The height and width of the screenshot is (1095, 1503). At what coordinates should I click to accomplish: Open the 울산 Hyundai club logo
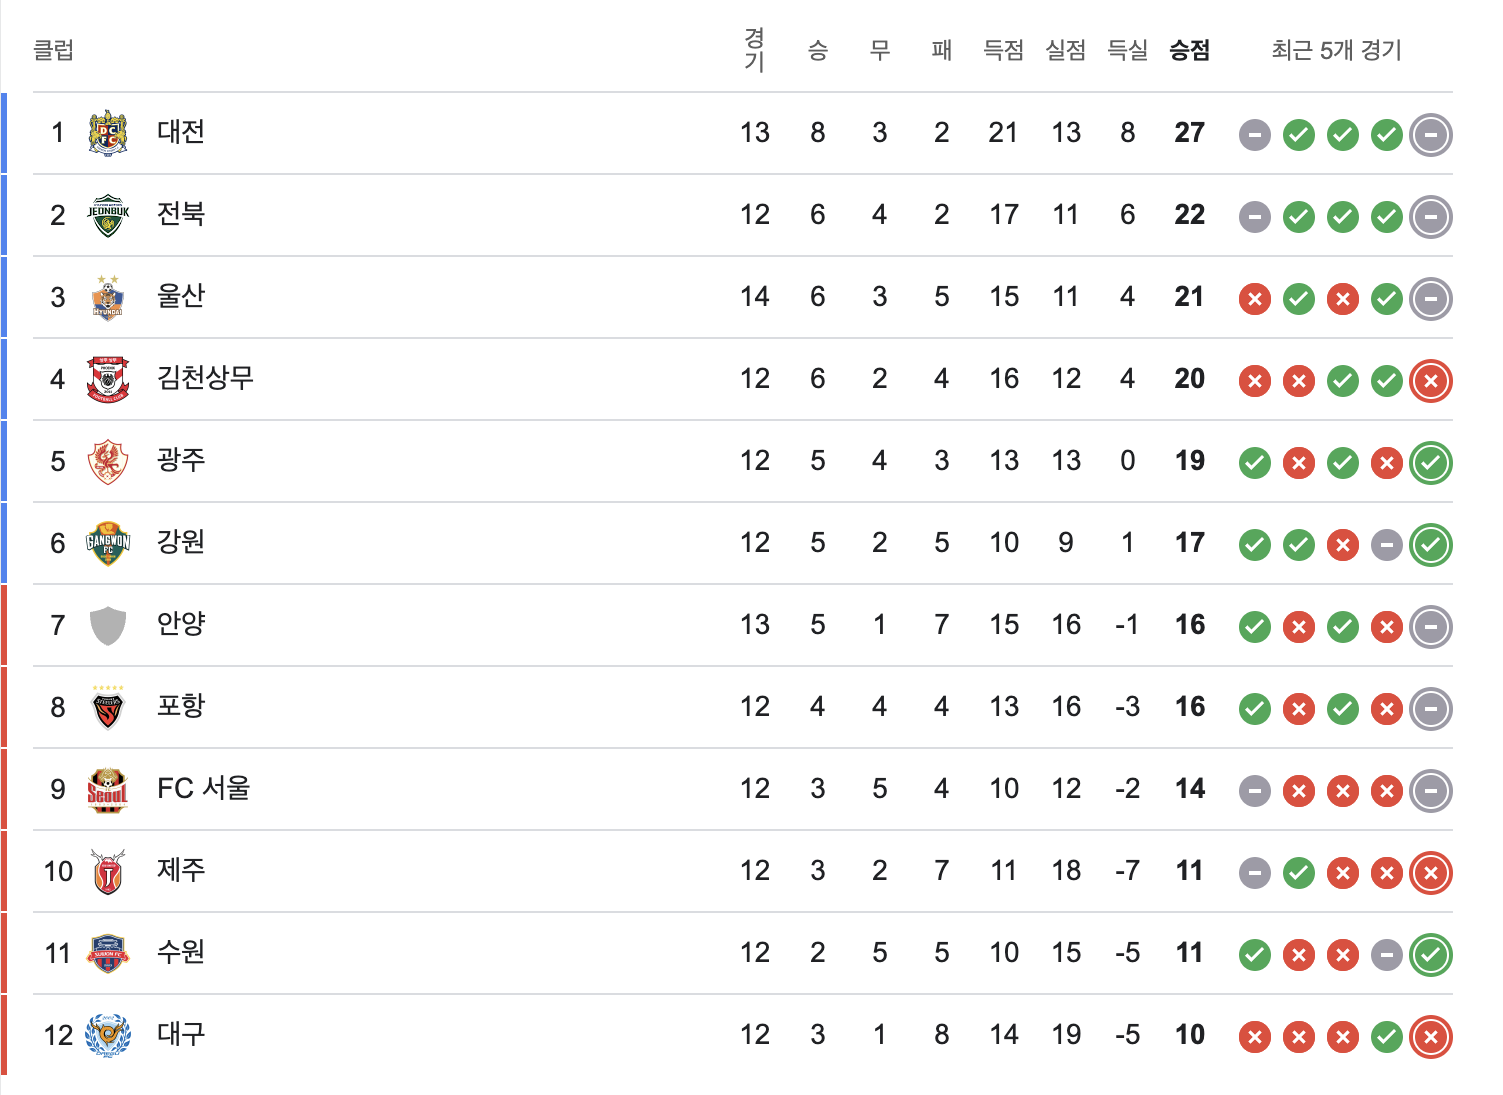click(x=108, y=297)
